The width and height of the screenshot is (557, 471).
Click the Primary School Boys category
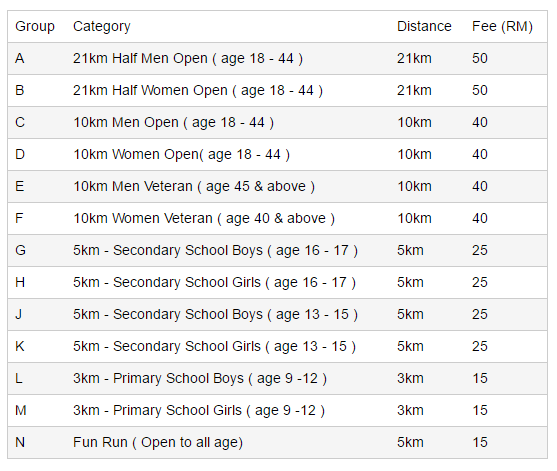tap(200, 378)
